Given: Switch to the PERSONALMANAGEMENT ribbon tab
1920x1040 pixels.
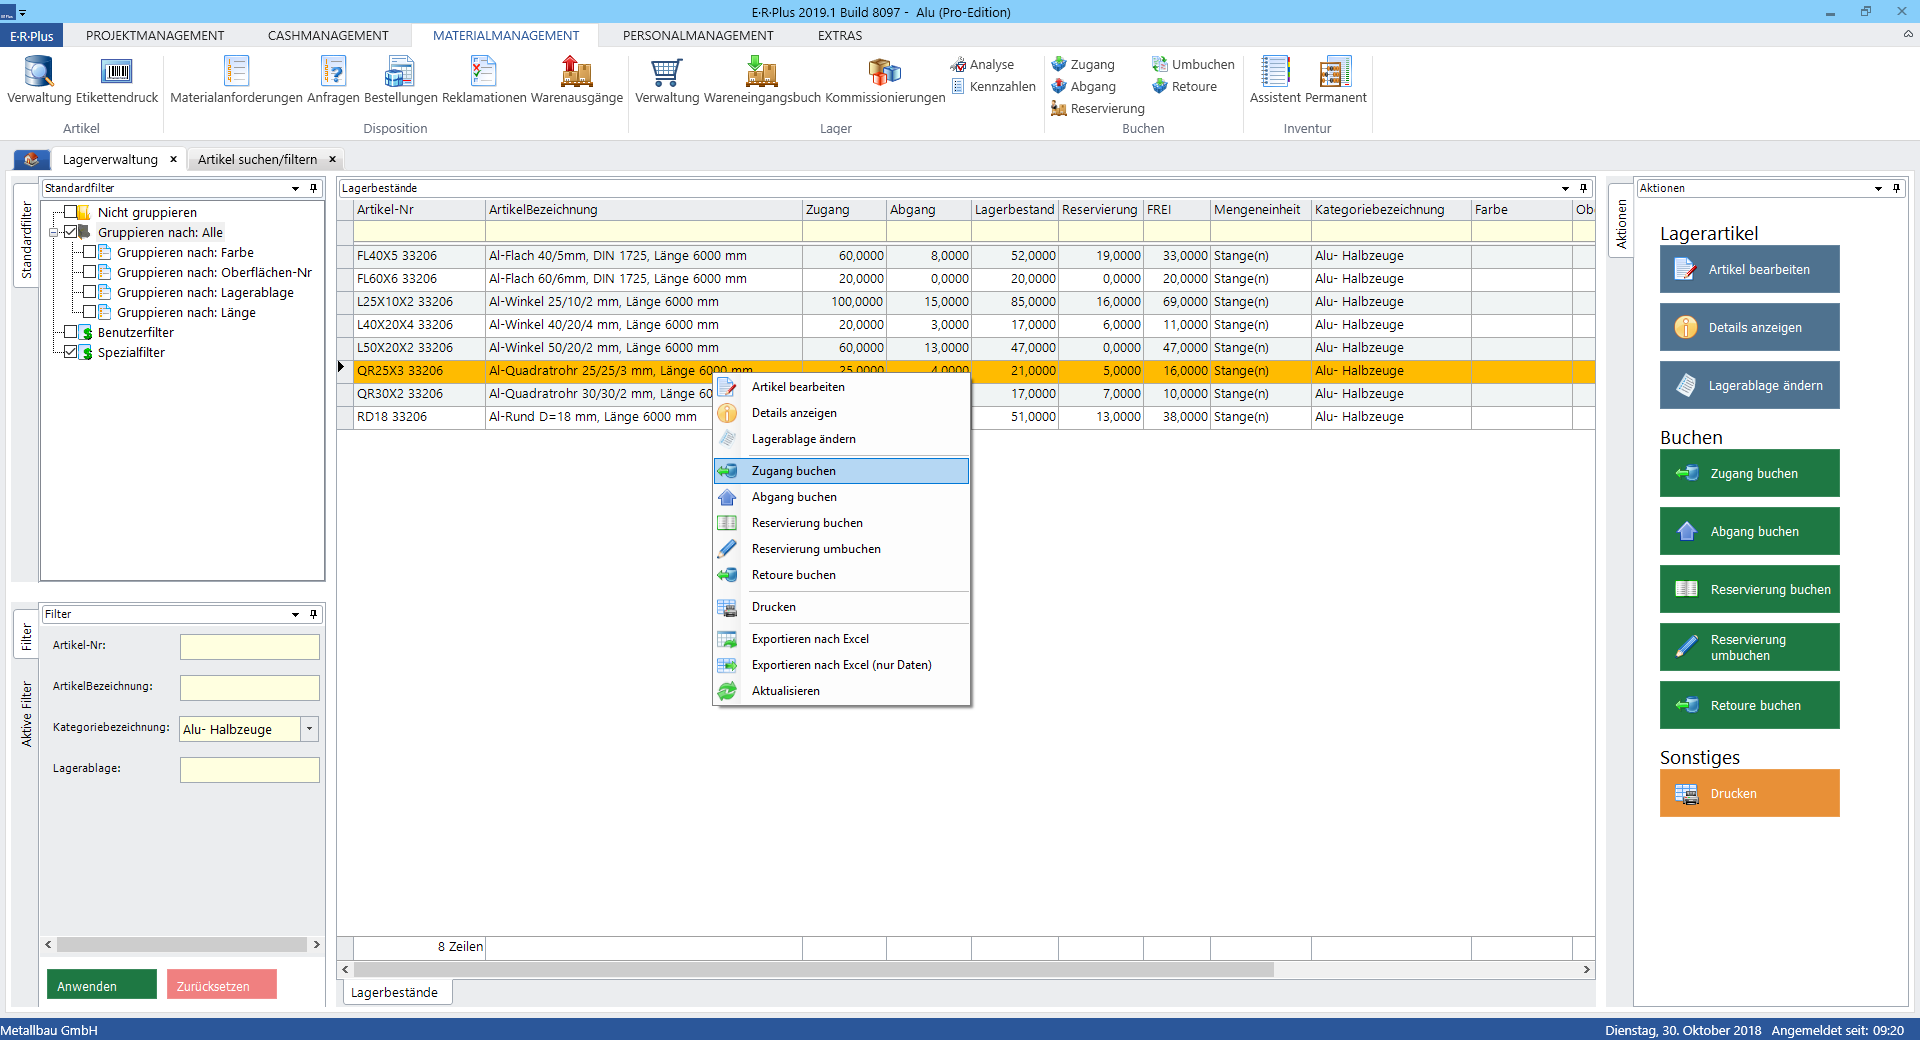Looking at the screenshot, I should pyautogui.click(x=698, y=35).
